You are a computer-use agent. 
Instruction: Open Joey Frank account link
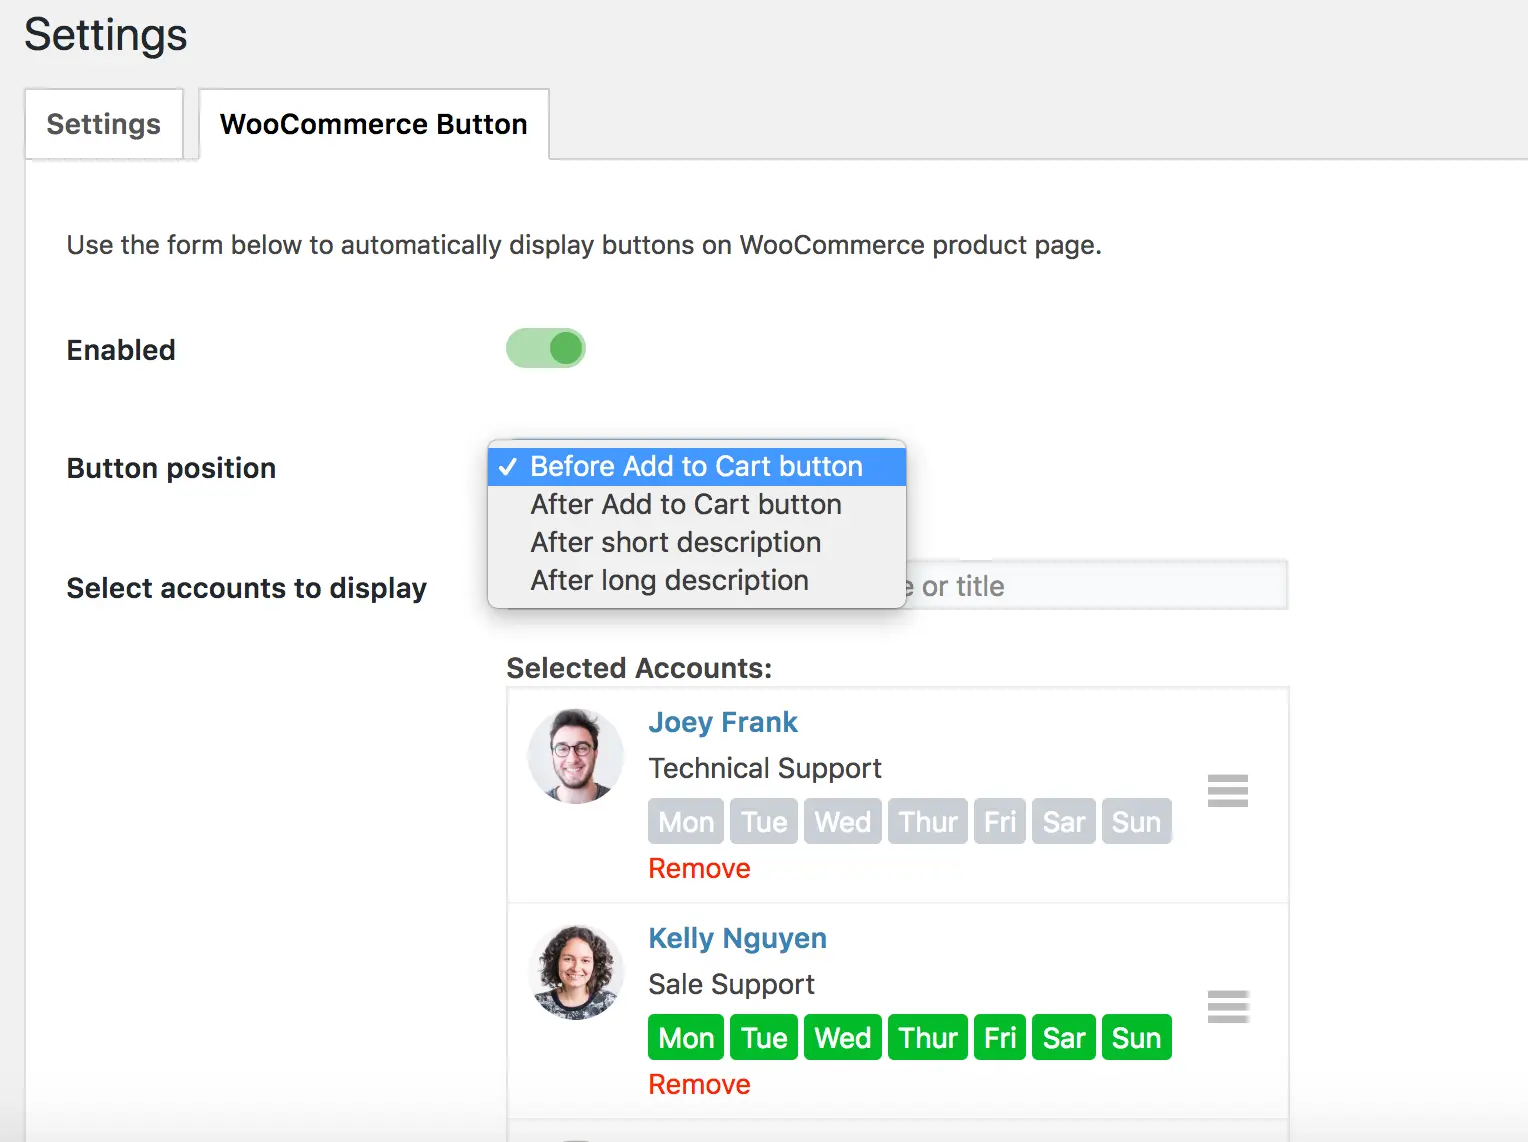(723, 722)
